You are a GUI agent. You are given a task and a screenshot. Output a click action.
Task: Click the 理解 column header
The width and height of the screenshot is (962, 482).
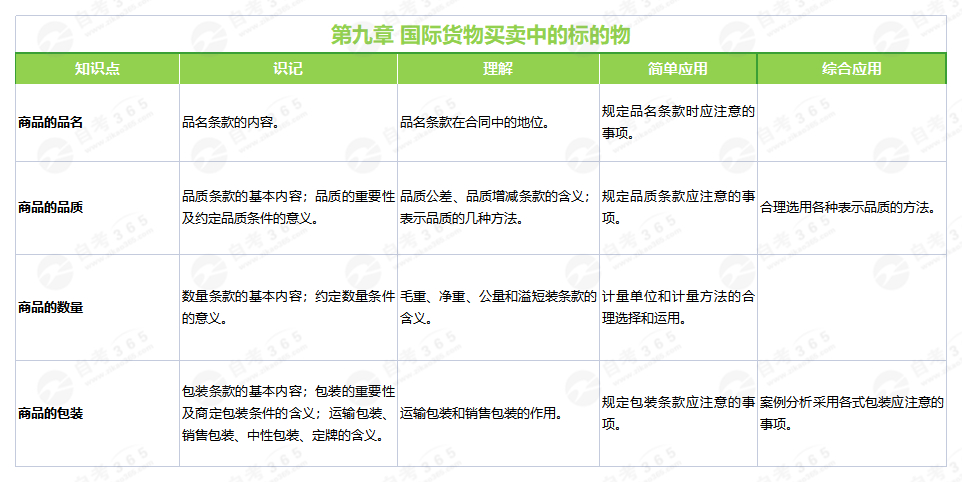tap(498, 69)
